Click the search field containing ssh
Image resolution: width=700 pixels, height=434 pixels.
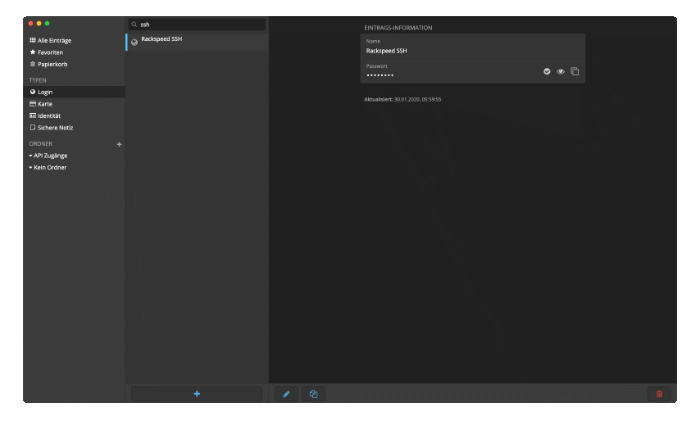(x=200, y=24)
